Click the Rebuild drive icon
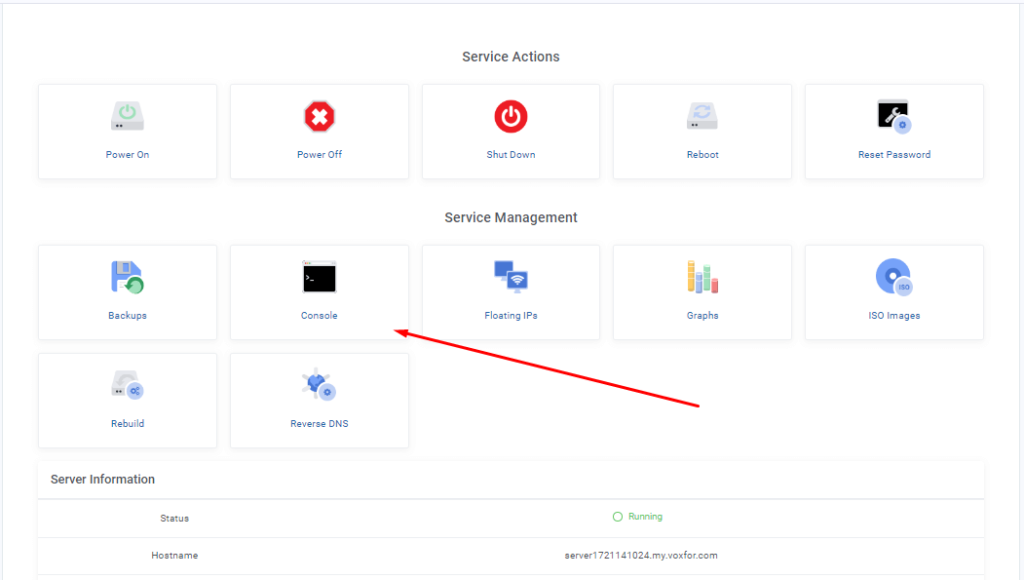This screenshot has height=580, width=1024. [x=127, y=385]
